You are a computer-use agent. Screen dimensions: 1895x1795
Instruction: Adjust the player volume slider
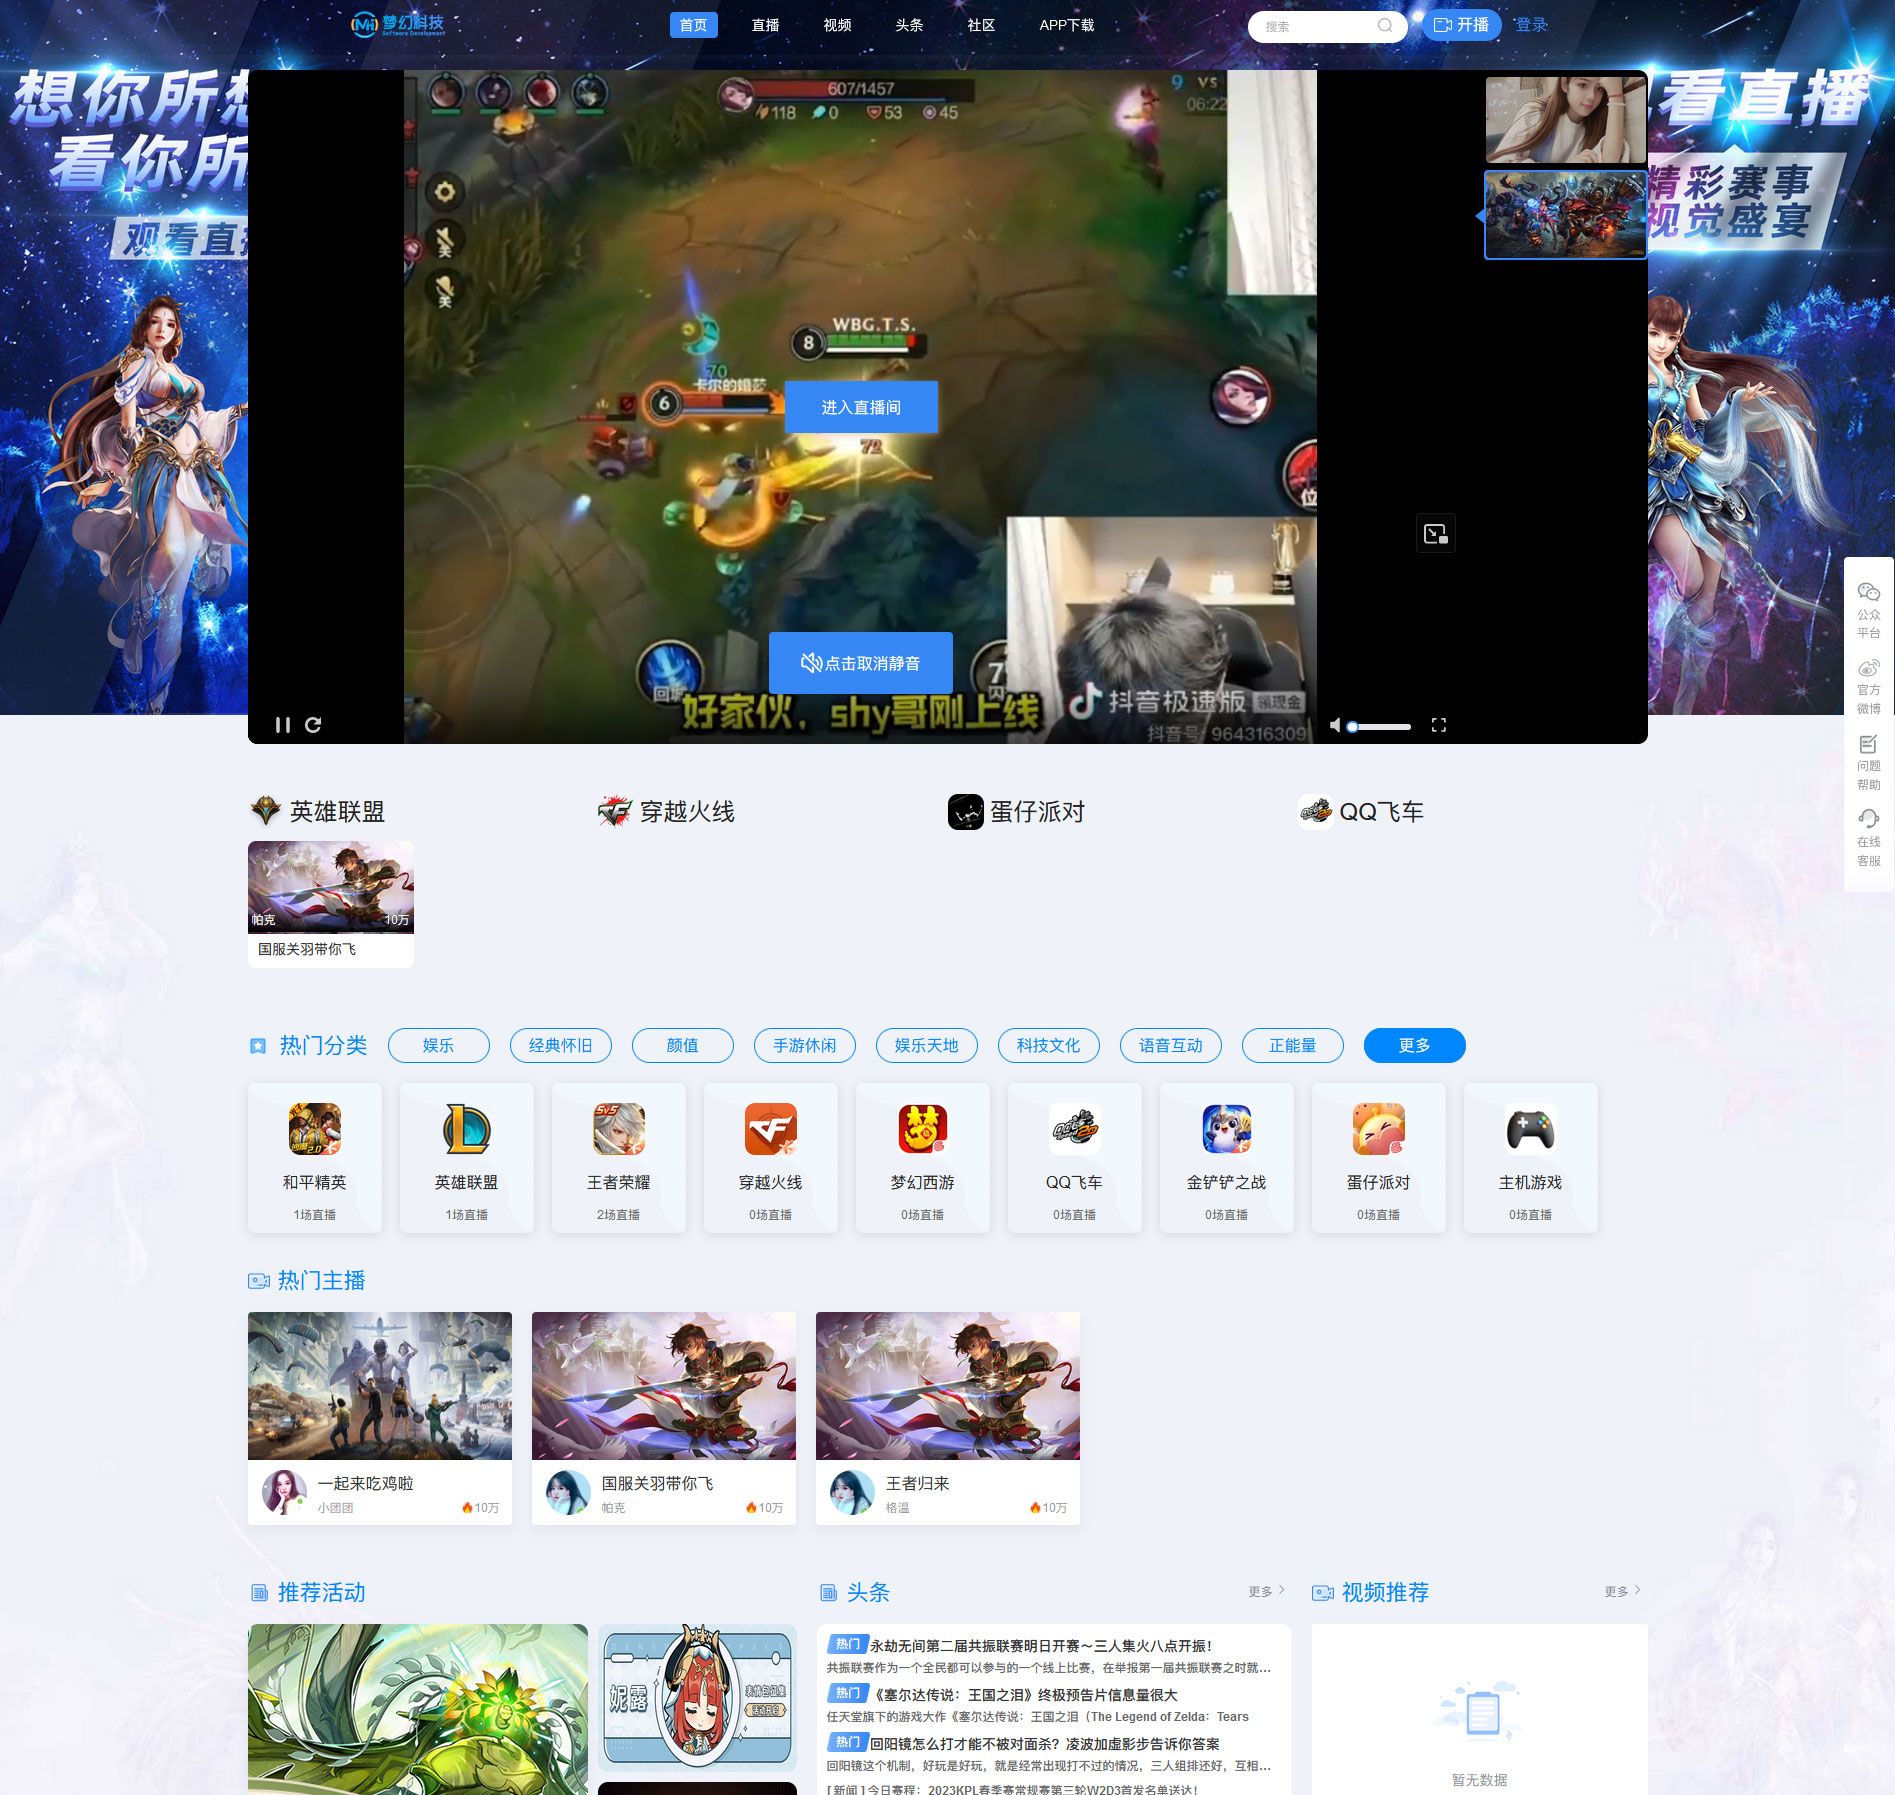tap(1379, 727)
